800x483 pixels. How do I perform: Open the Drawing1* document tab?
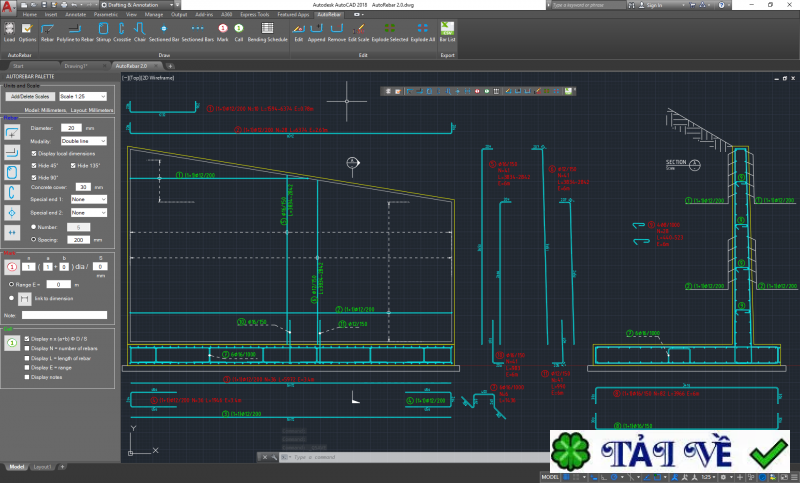76,65
